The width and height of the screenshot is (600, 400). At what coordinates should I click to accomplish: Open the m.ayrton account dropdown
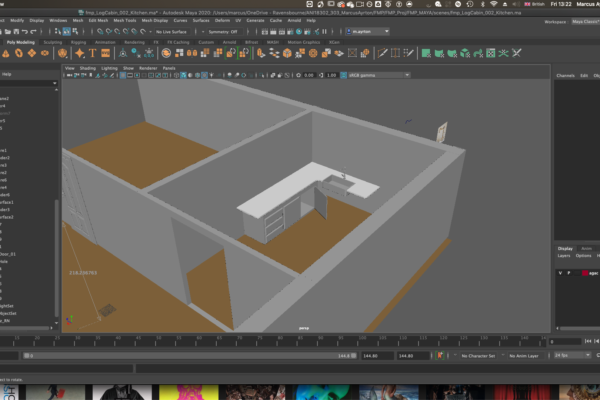tap(368, 32)
